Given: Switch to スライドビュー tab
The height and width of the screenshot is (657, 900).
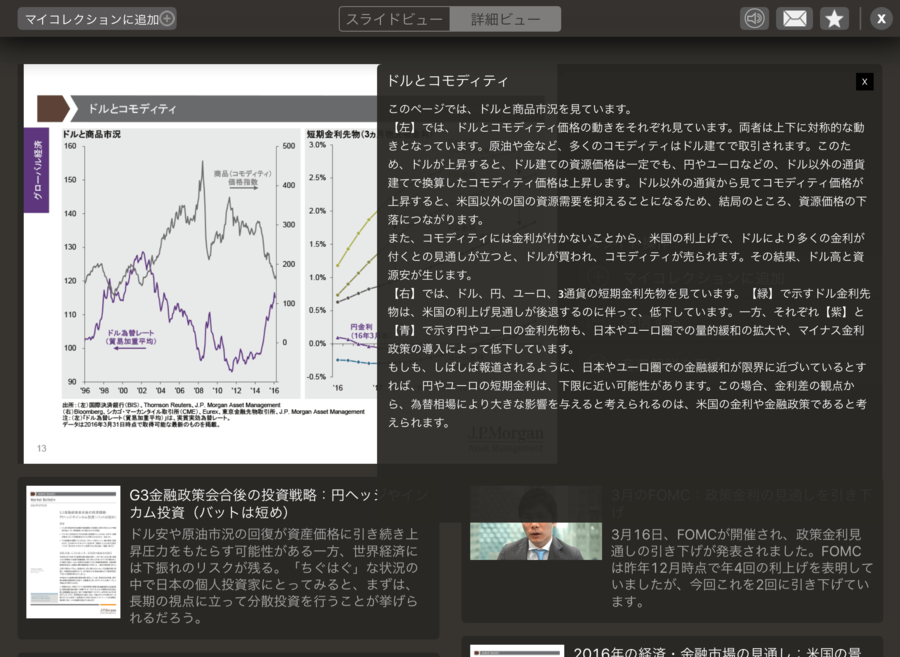Looking at the screenshot, I should click(x=394, y=18).
